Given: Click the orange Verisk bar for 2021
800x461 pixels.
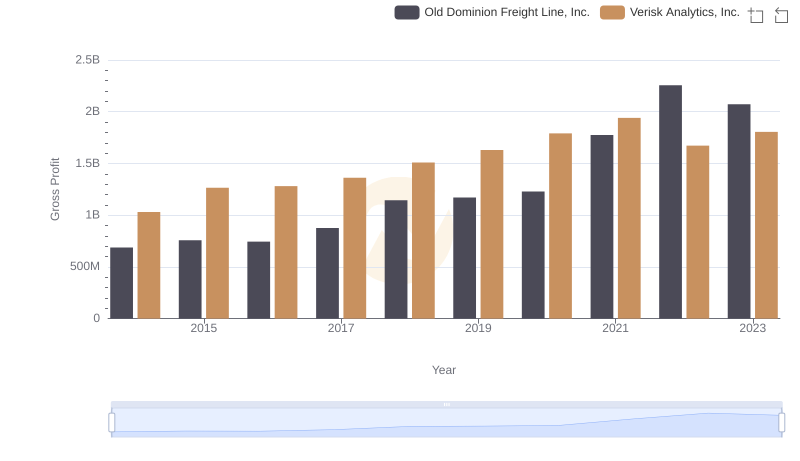Looking at the screenshot, I should tap(629, 218).
